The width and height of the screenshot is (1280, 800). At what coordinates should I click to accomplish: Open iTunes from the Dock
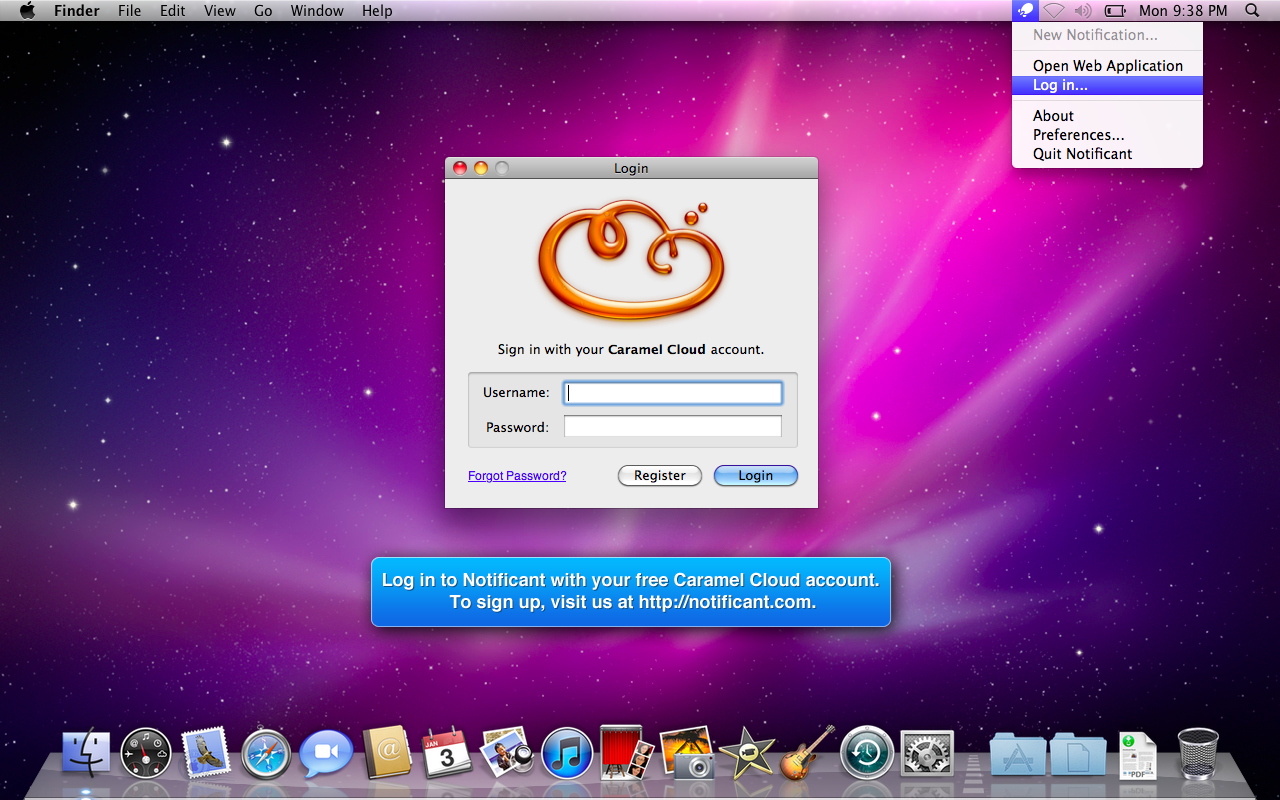pyautogui.click(x=567, y=752)
